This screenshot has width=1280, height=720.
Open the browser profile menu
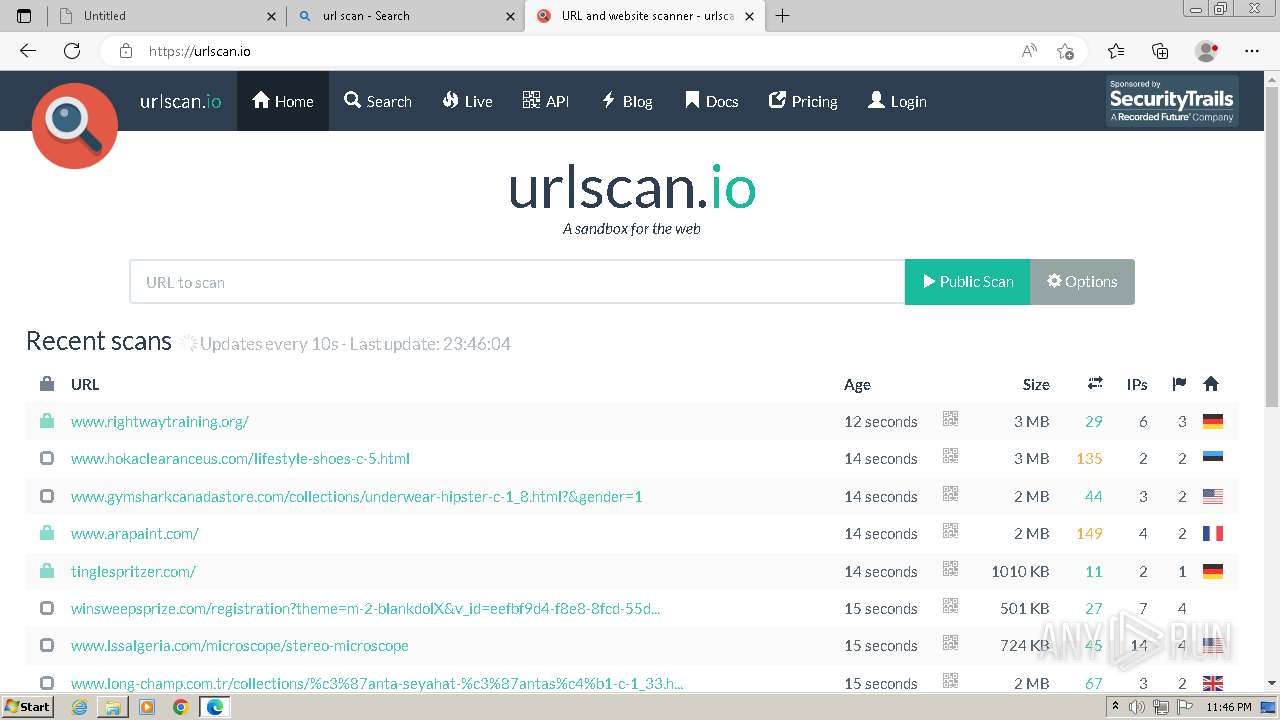1207,51
